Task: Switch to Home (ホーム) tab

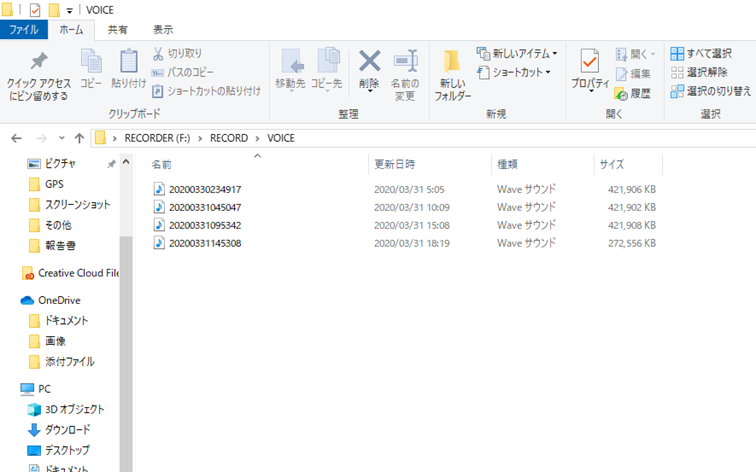Action: (x=71, y=29)
